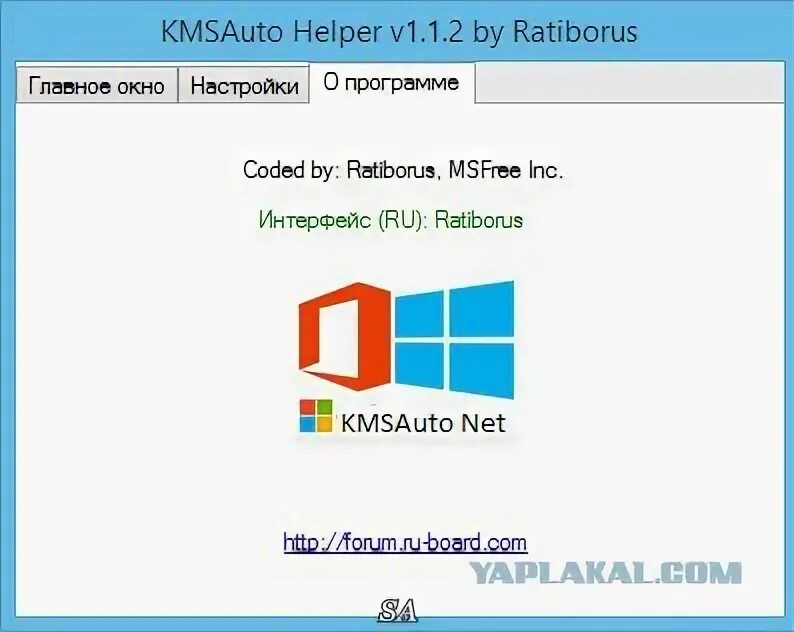The image size is (794, 632).
Task: Click the Coded by Ratiborus text
Action: pyautogui.click(x=403, y=170)
